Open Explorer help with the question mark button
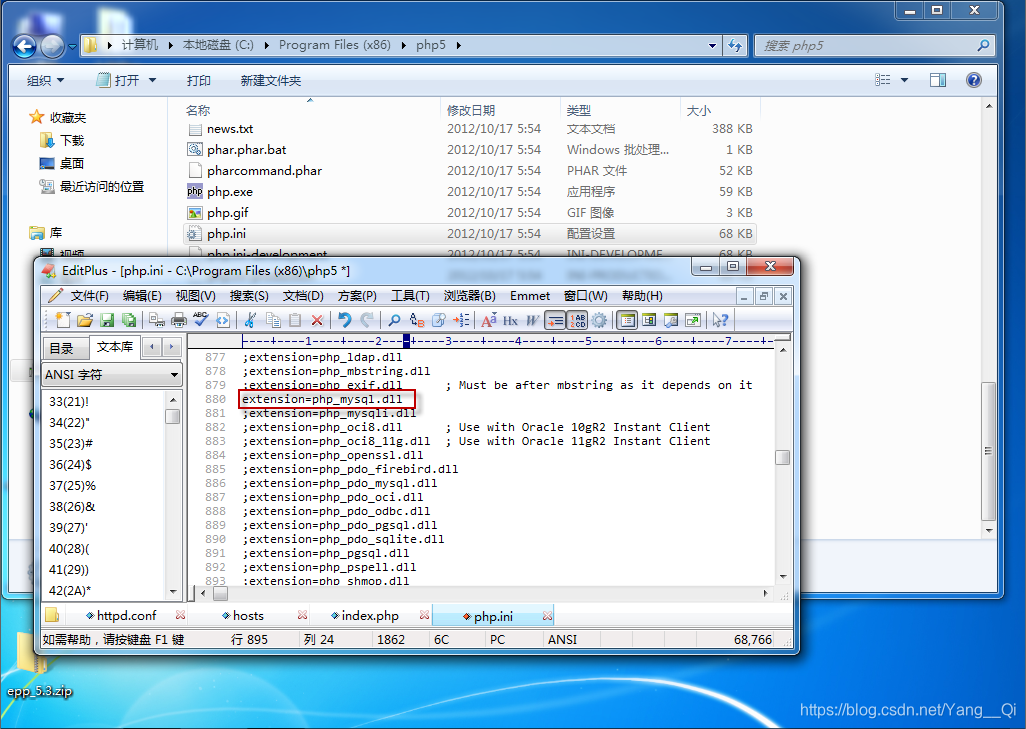The image size is (1026, 729). (x=974, y=80)
